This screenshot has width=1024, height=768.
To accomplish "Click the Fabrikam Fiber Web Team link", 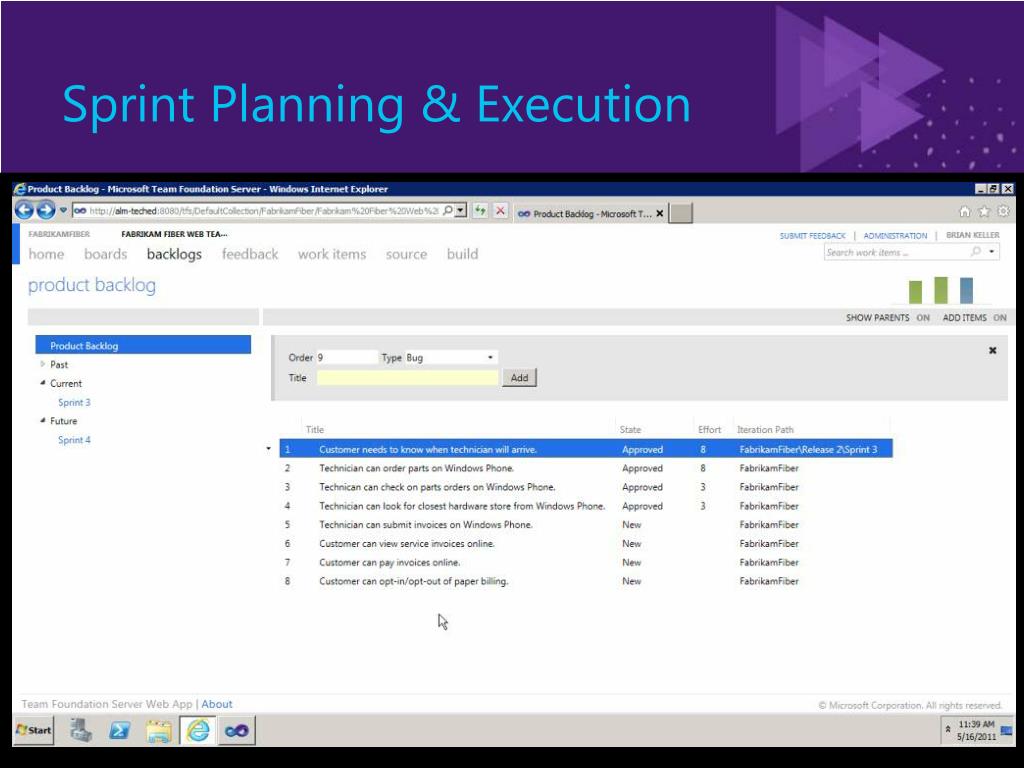I will click(174, 234).
